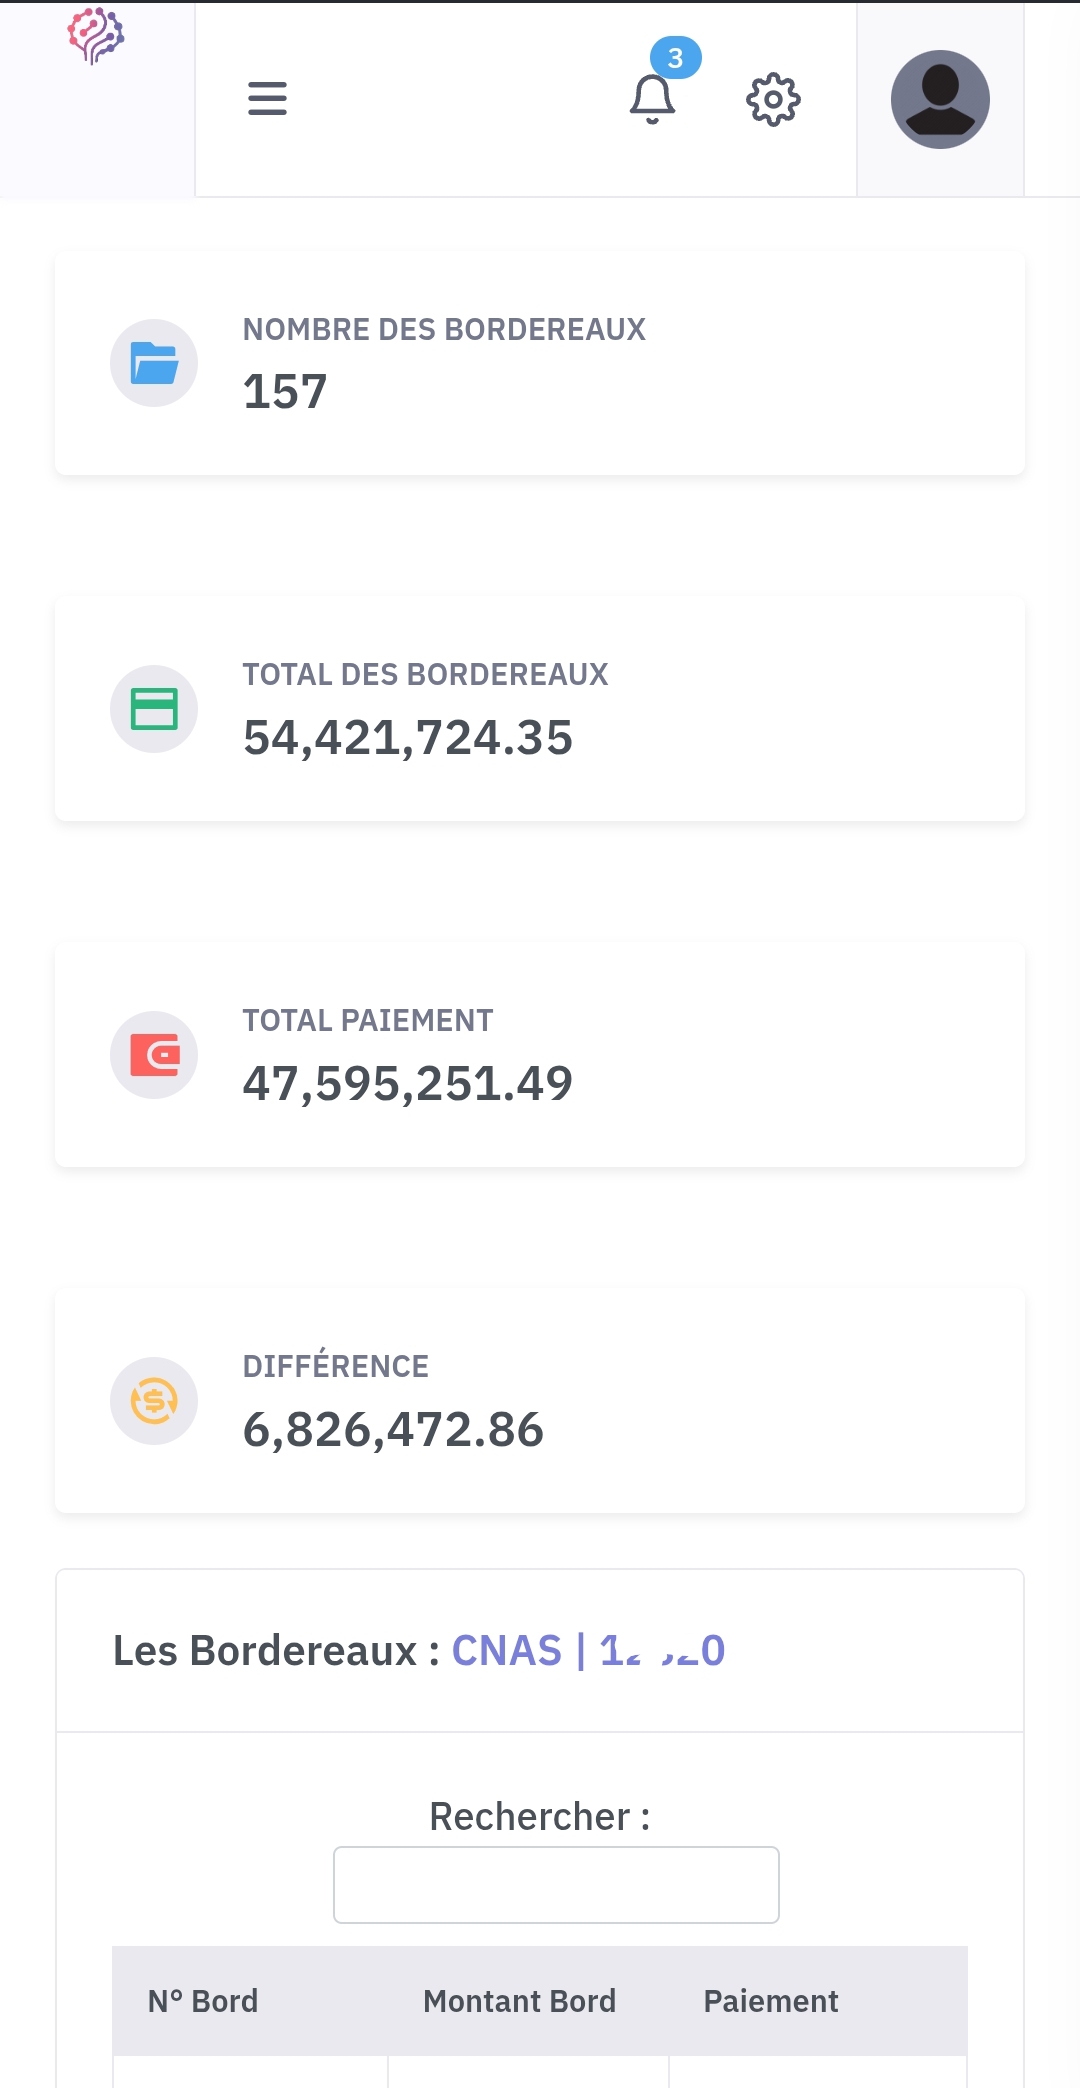Click the 54,421,724.35 total value
1080x2088 pixels.
click(408, 738)
